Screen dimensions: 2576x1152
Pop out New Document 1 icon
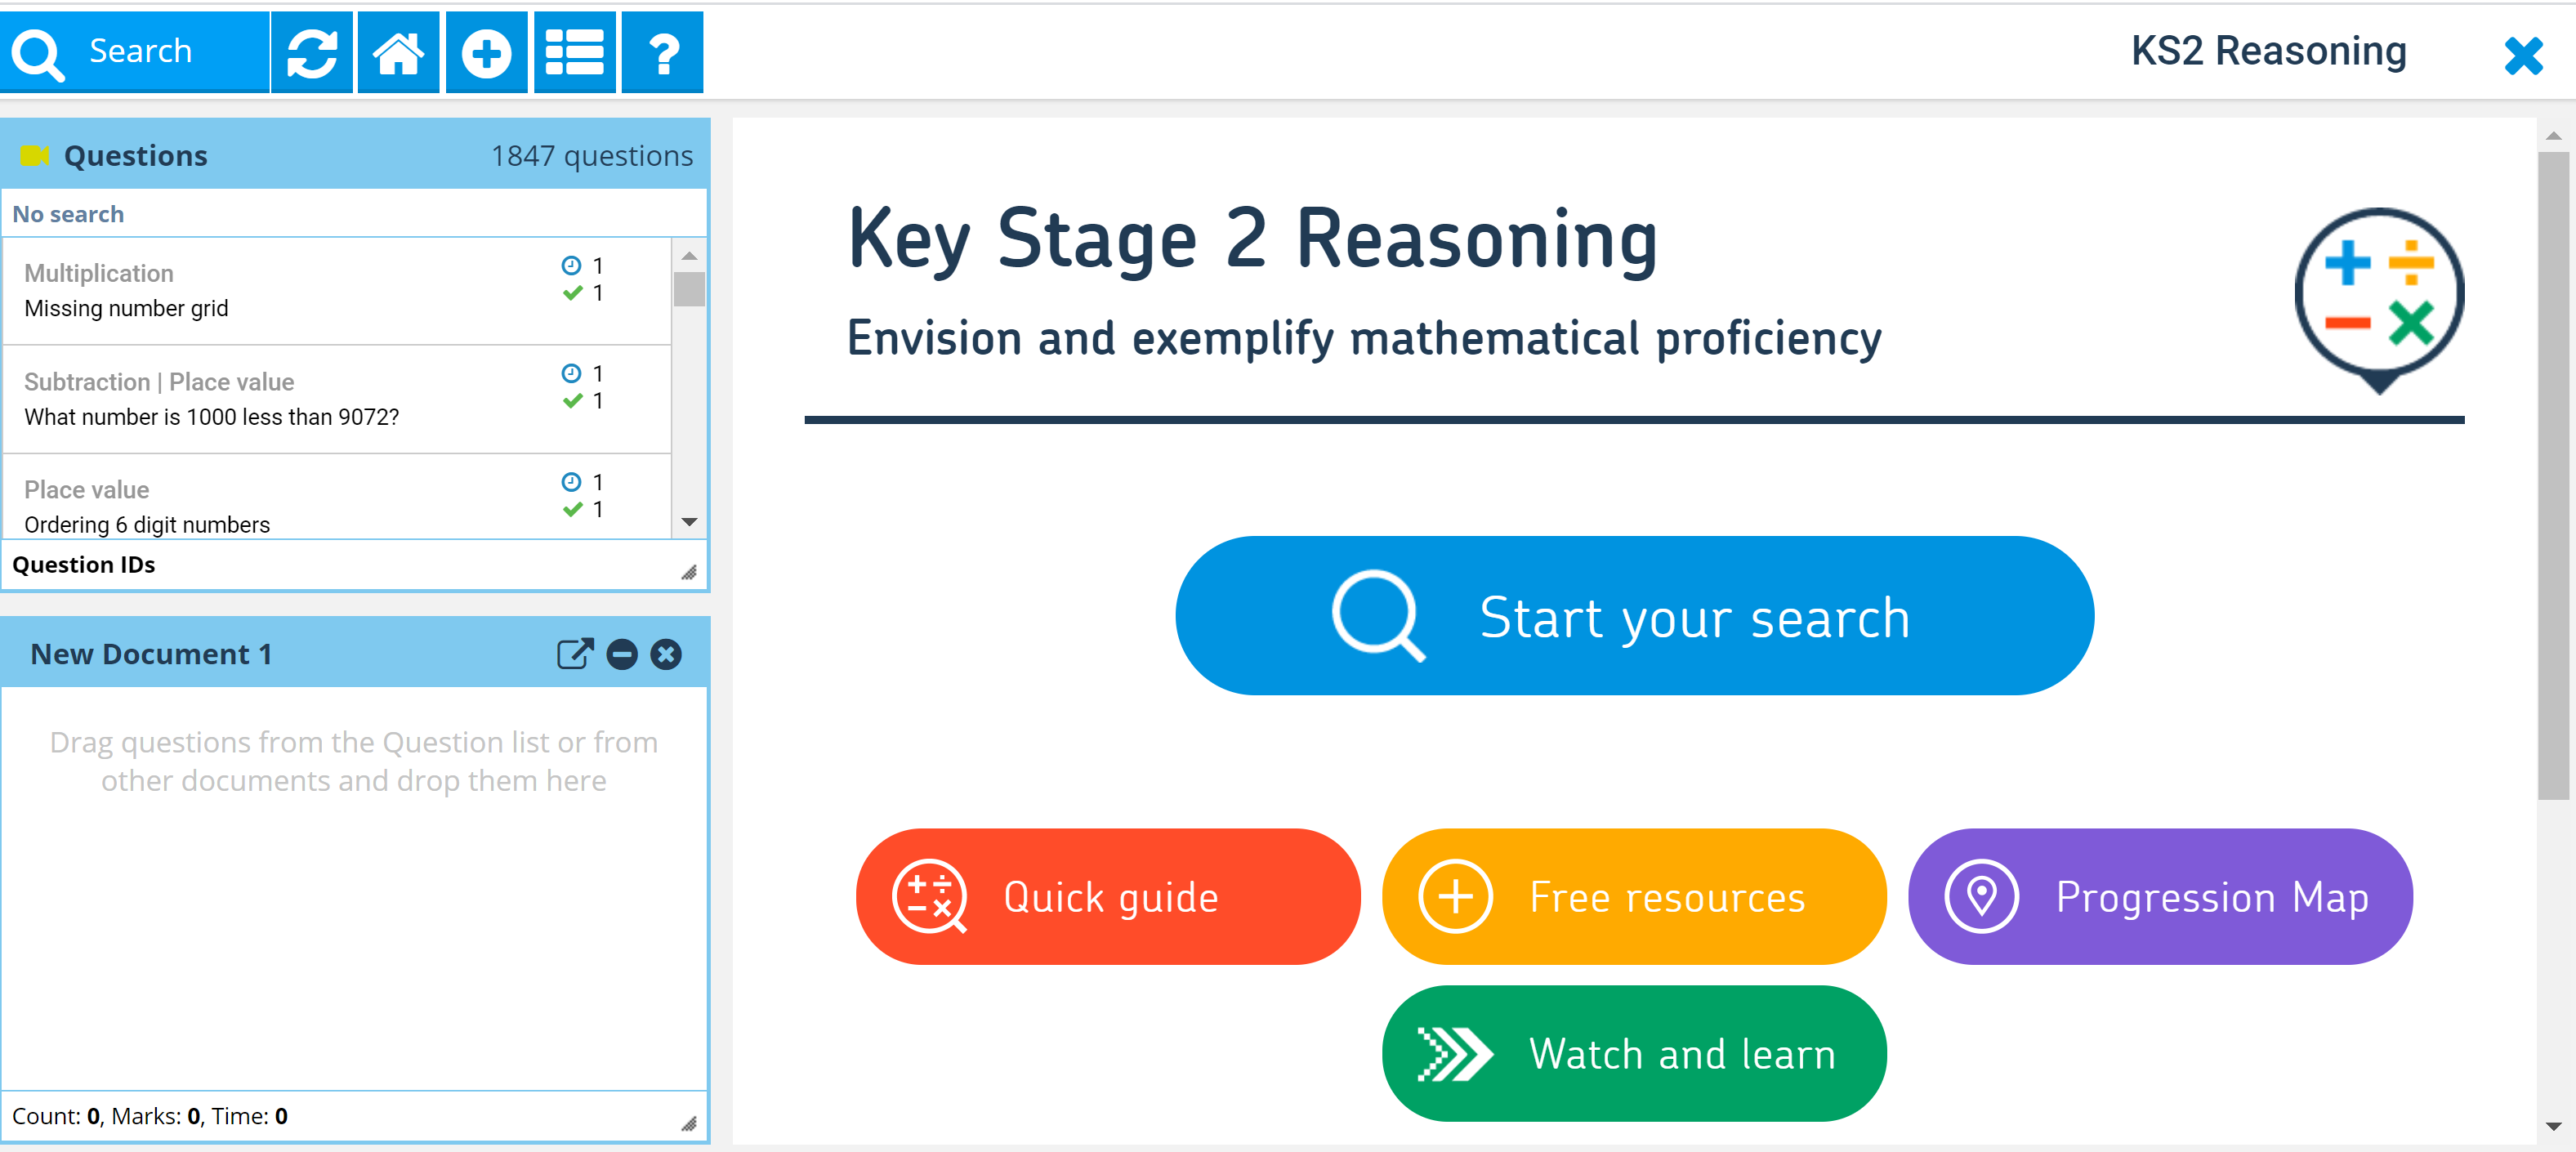coord(575,654)
